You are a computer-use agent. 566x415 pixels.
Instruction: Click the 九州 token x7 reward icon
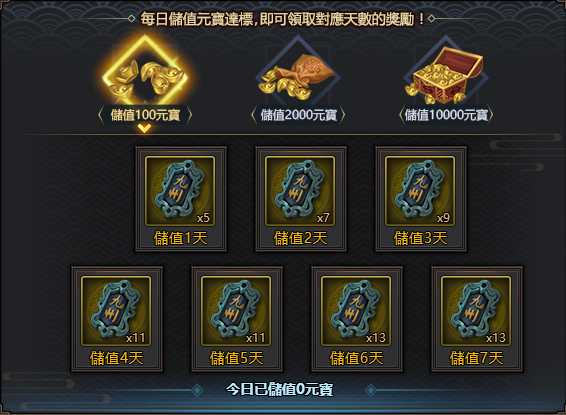300,191
